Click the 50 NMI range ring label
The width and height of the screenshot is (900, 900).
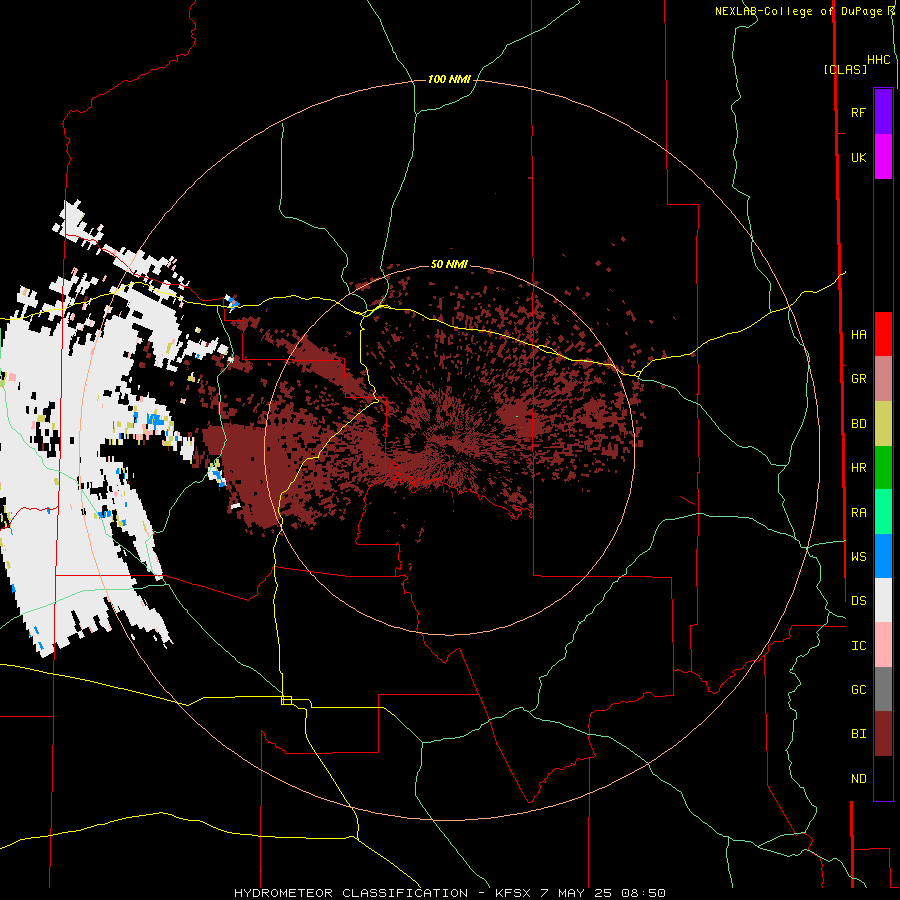pos(449,264)
